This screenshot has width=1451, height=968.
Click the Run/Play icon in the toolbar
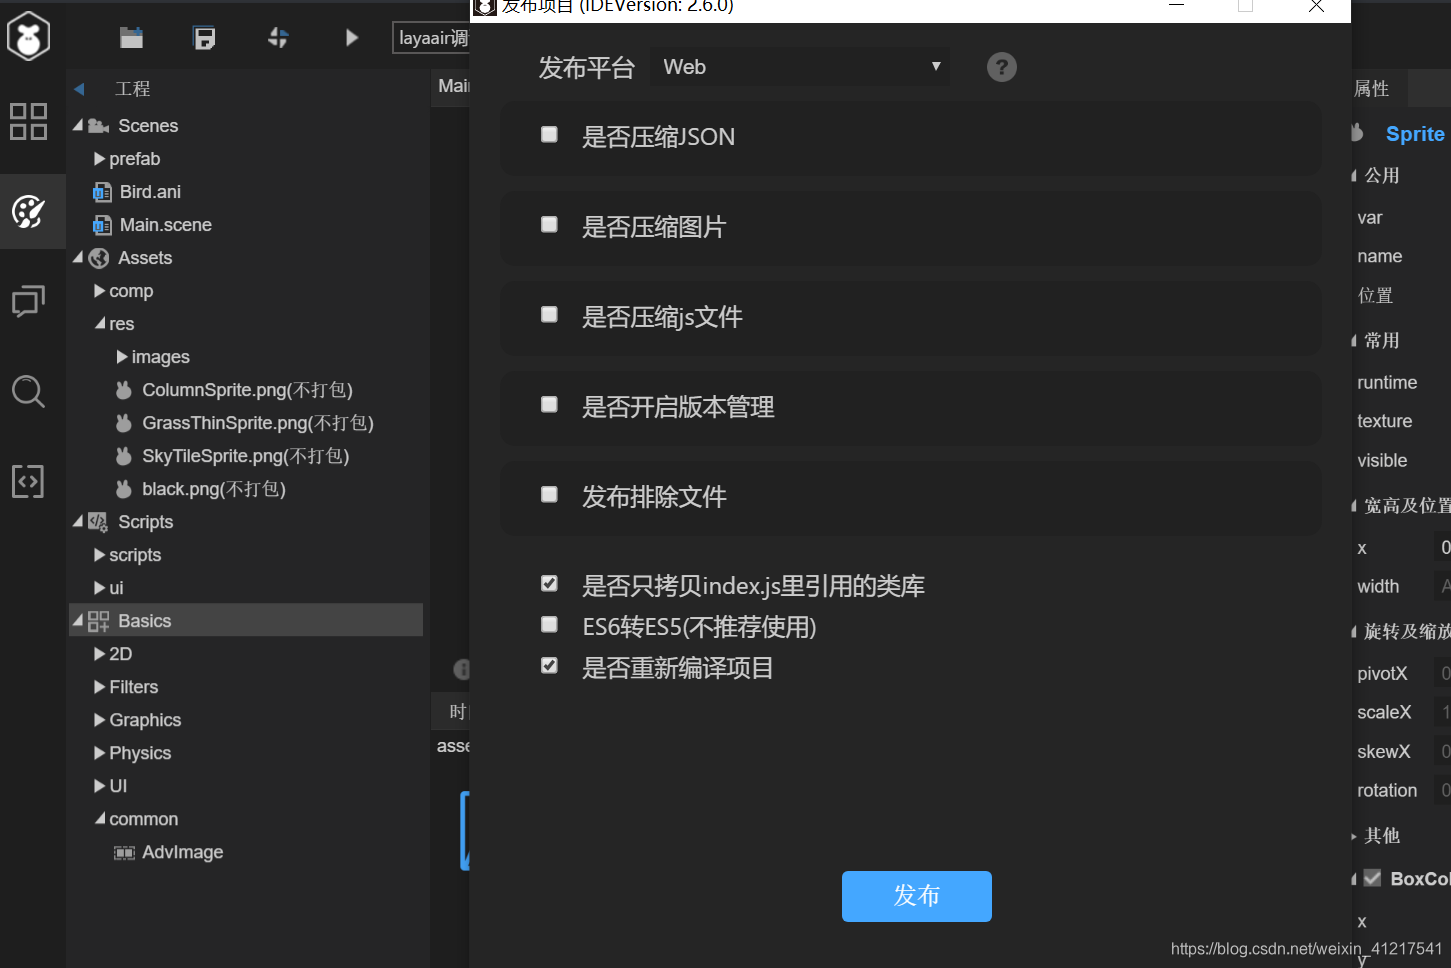click(350, 37)
